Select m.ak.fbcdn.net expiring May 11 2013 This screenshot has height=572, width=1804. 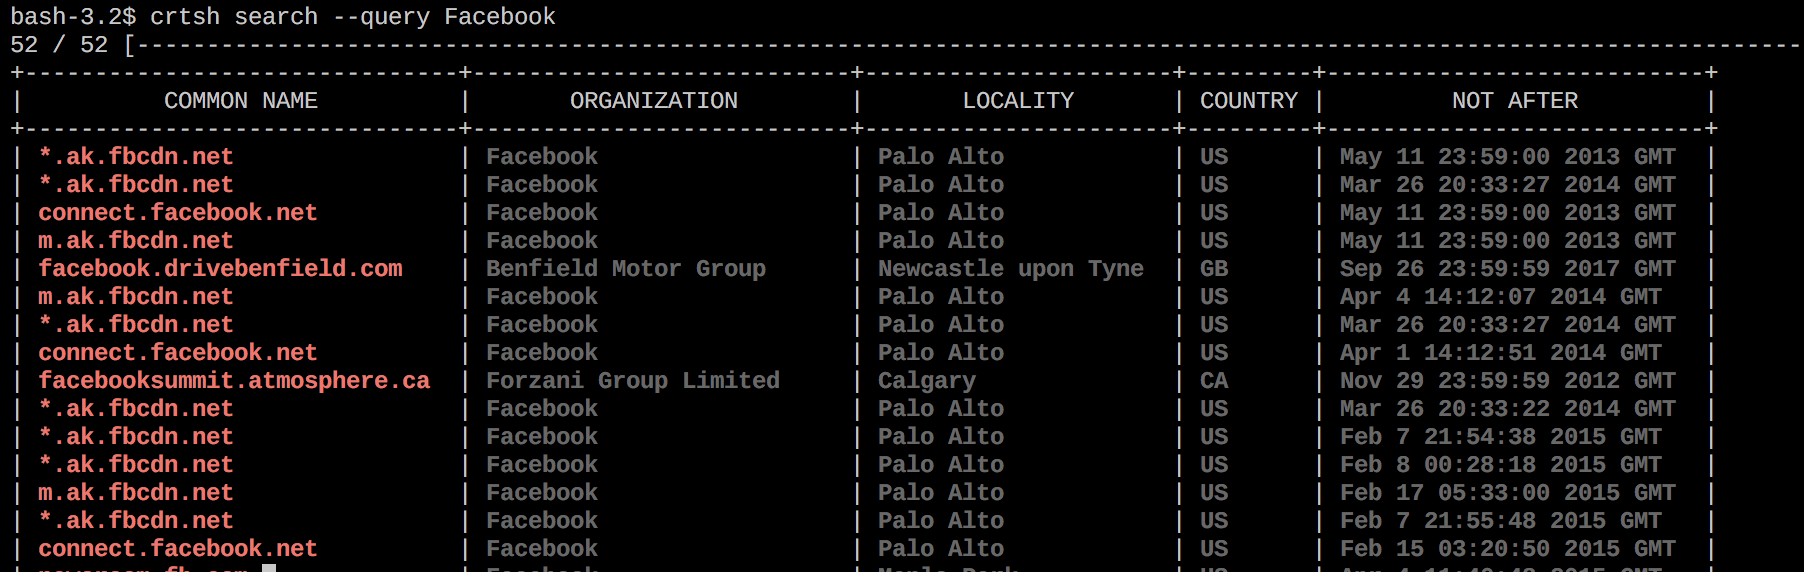136,241
